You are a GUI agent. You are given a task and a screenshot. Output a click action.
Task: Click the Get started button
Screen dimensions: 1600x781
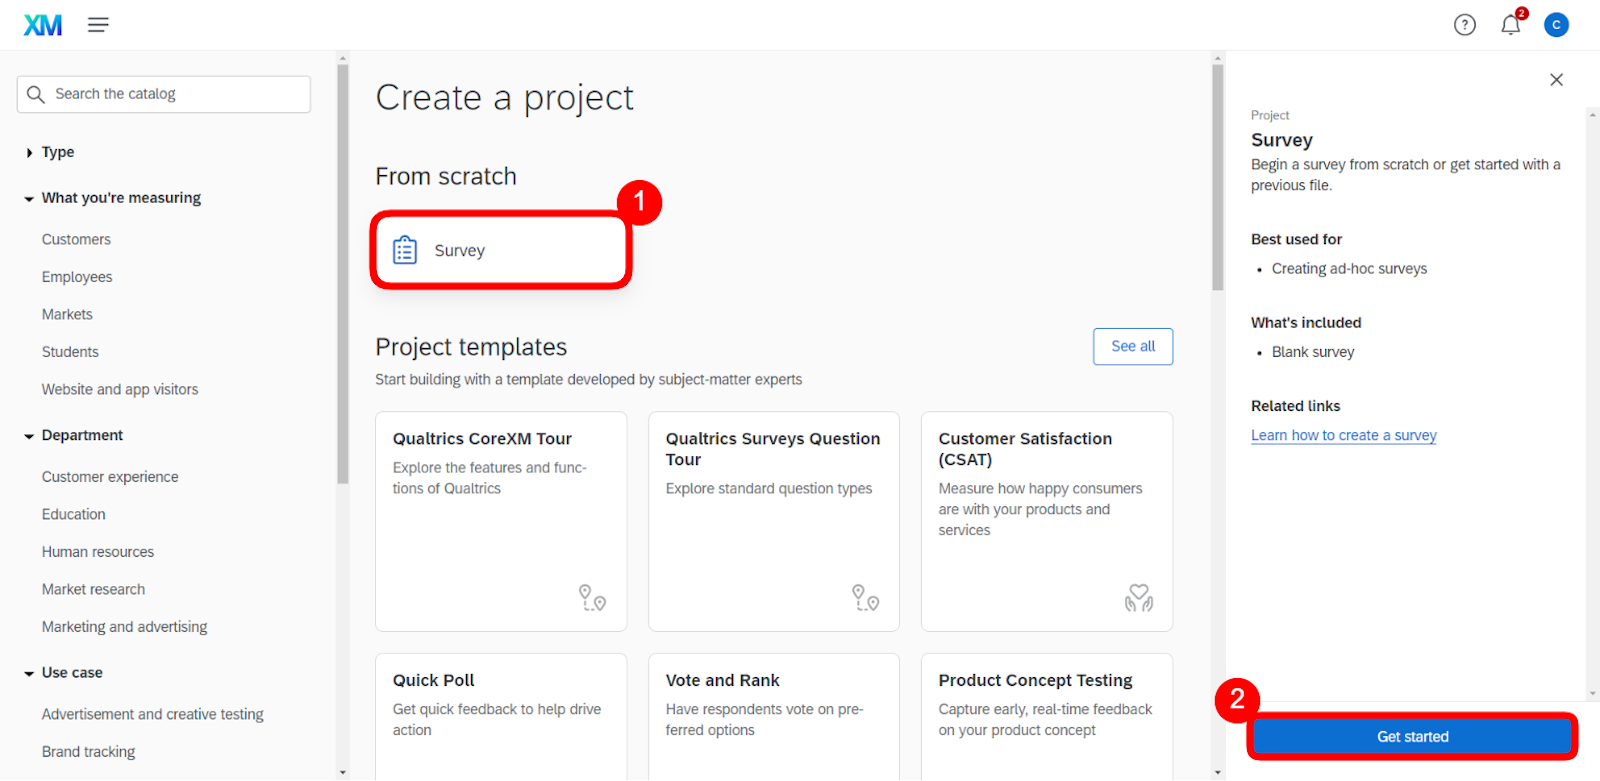click(1412, 737)
